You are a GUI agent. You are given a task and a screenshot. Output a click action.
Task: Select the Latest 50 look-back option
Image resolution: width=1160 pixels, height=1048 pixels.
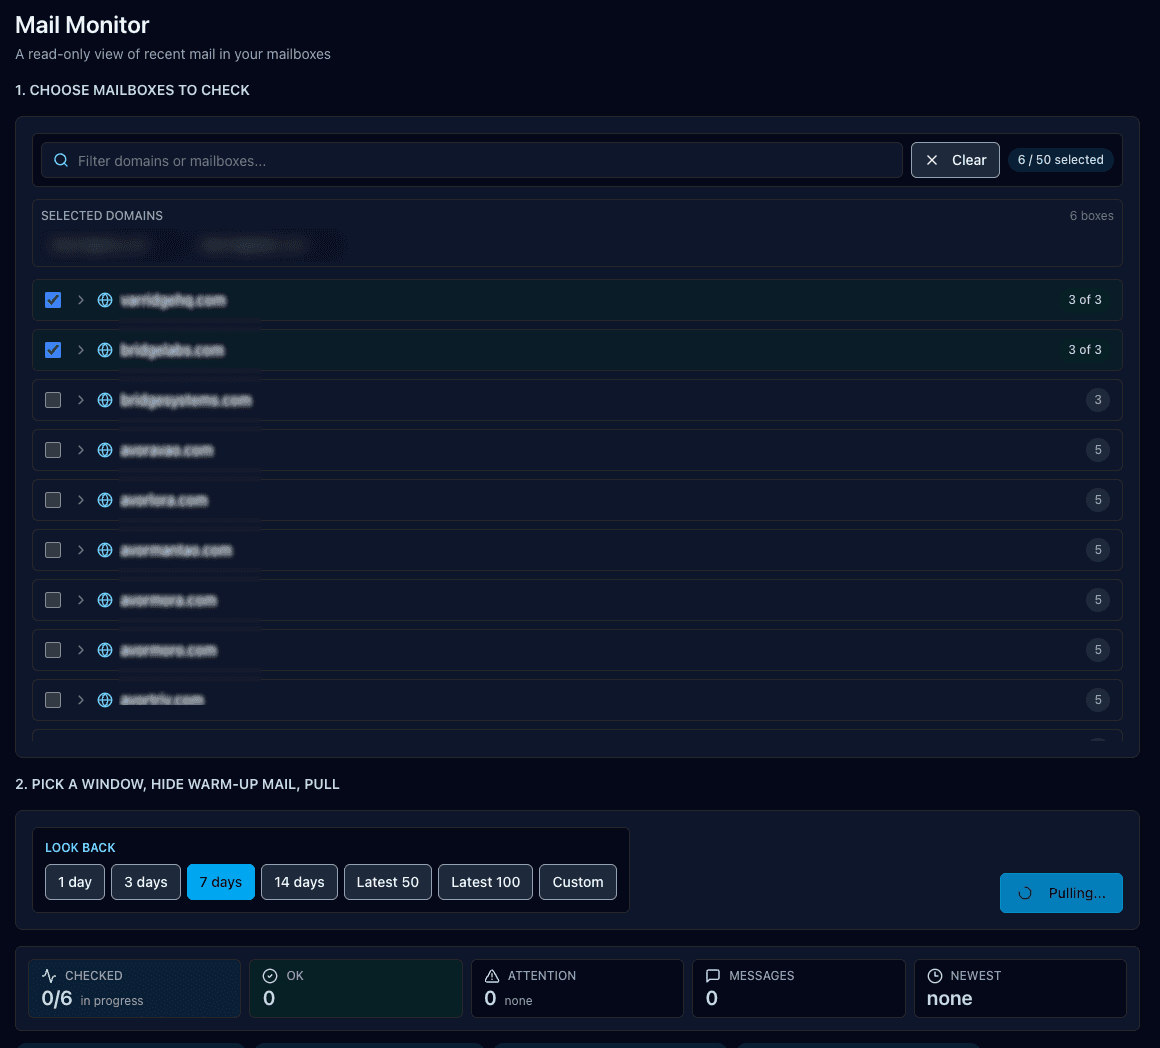point(388,882)
